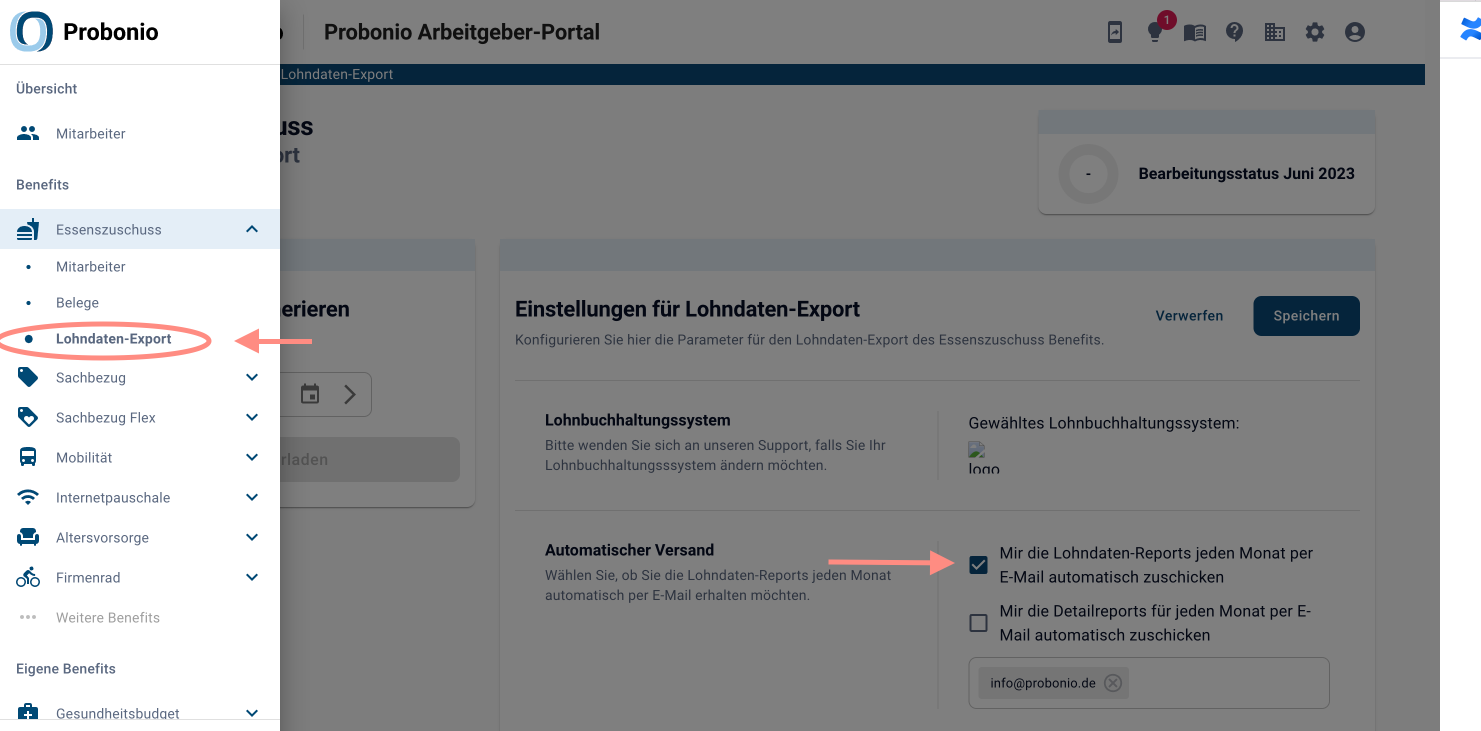The image size is (1481, 731).
Task: Expand the Altersvorsorge section chevron
Action: [252, 537]
